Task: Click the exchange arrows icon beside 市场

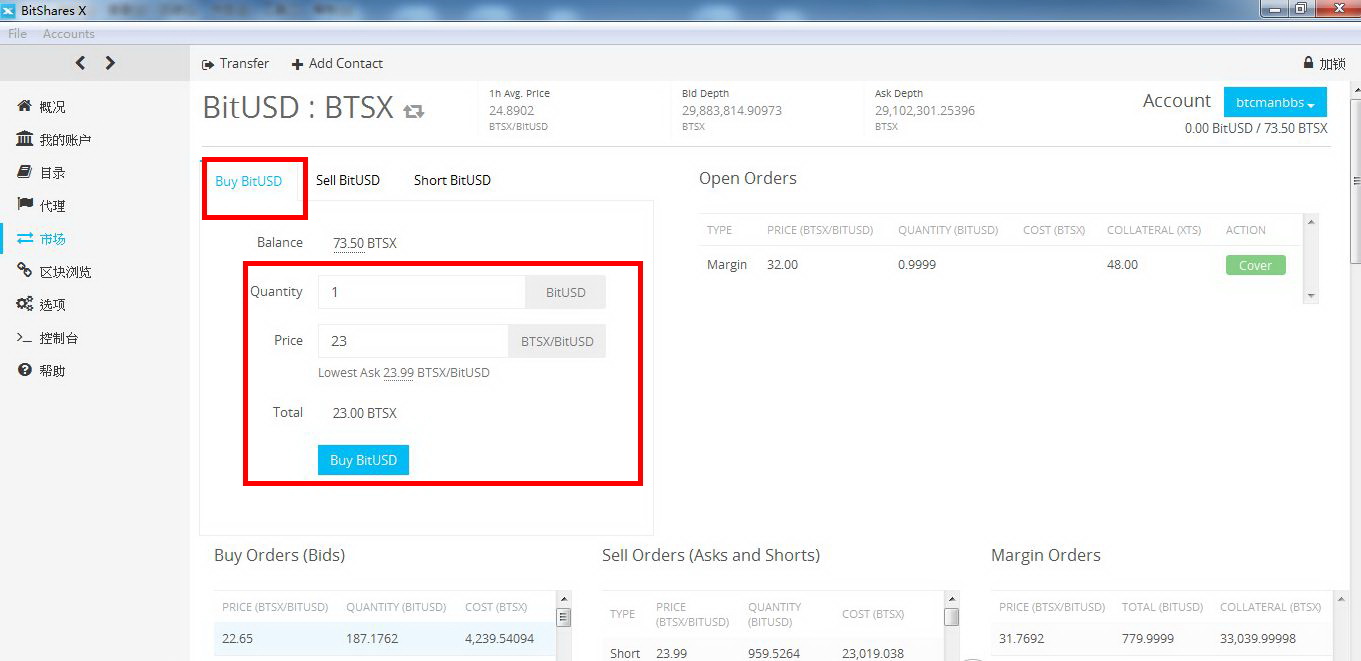Action: (x=25, y=238)
